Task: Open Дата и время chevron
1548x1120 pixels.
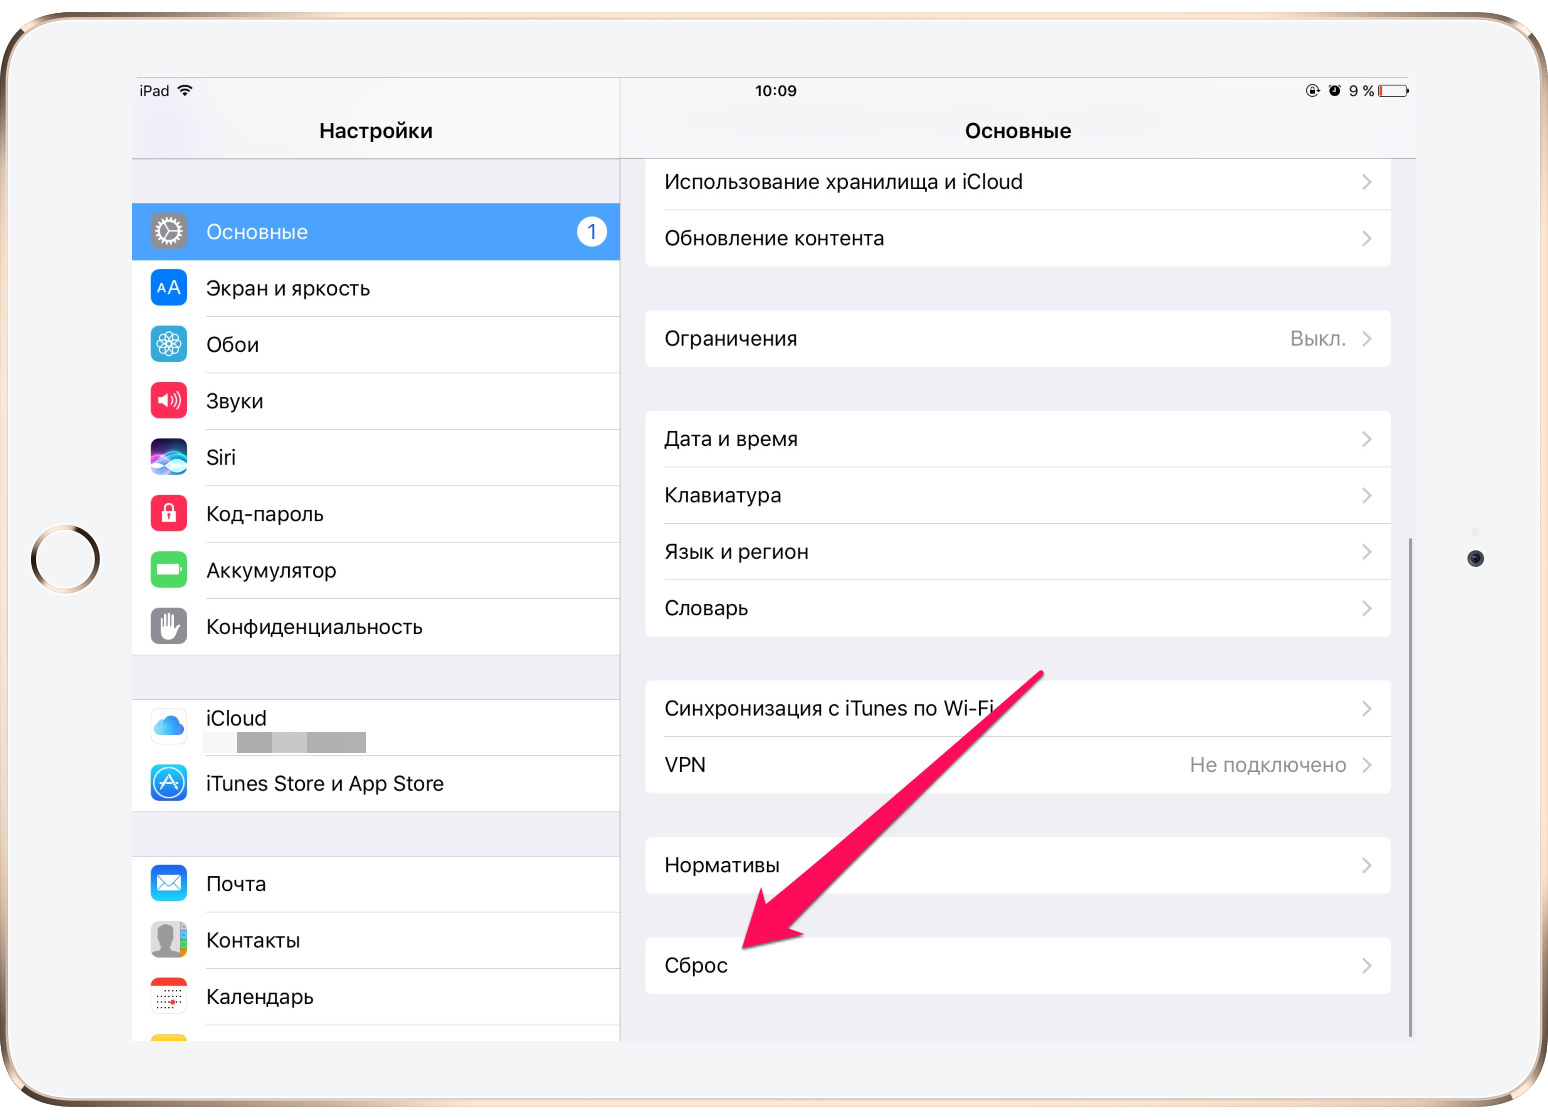Action: [x=1367, y=439]
